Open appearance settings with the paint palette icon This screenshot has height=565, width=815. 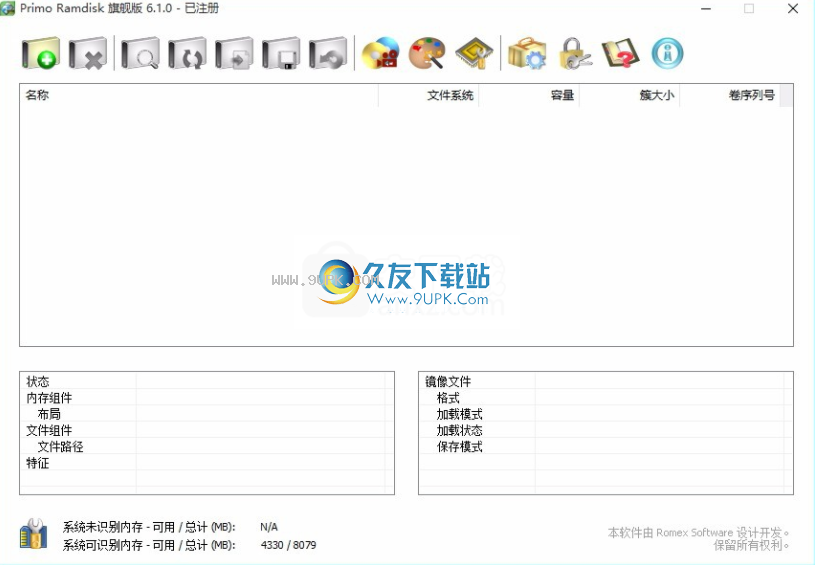(427, 53)
